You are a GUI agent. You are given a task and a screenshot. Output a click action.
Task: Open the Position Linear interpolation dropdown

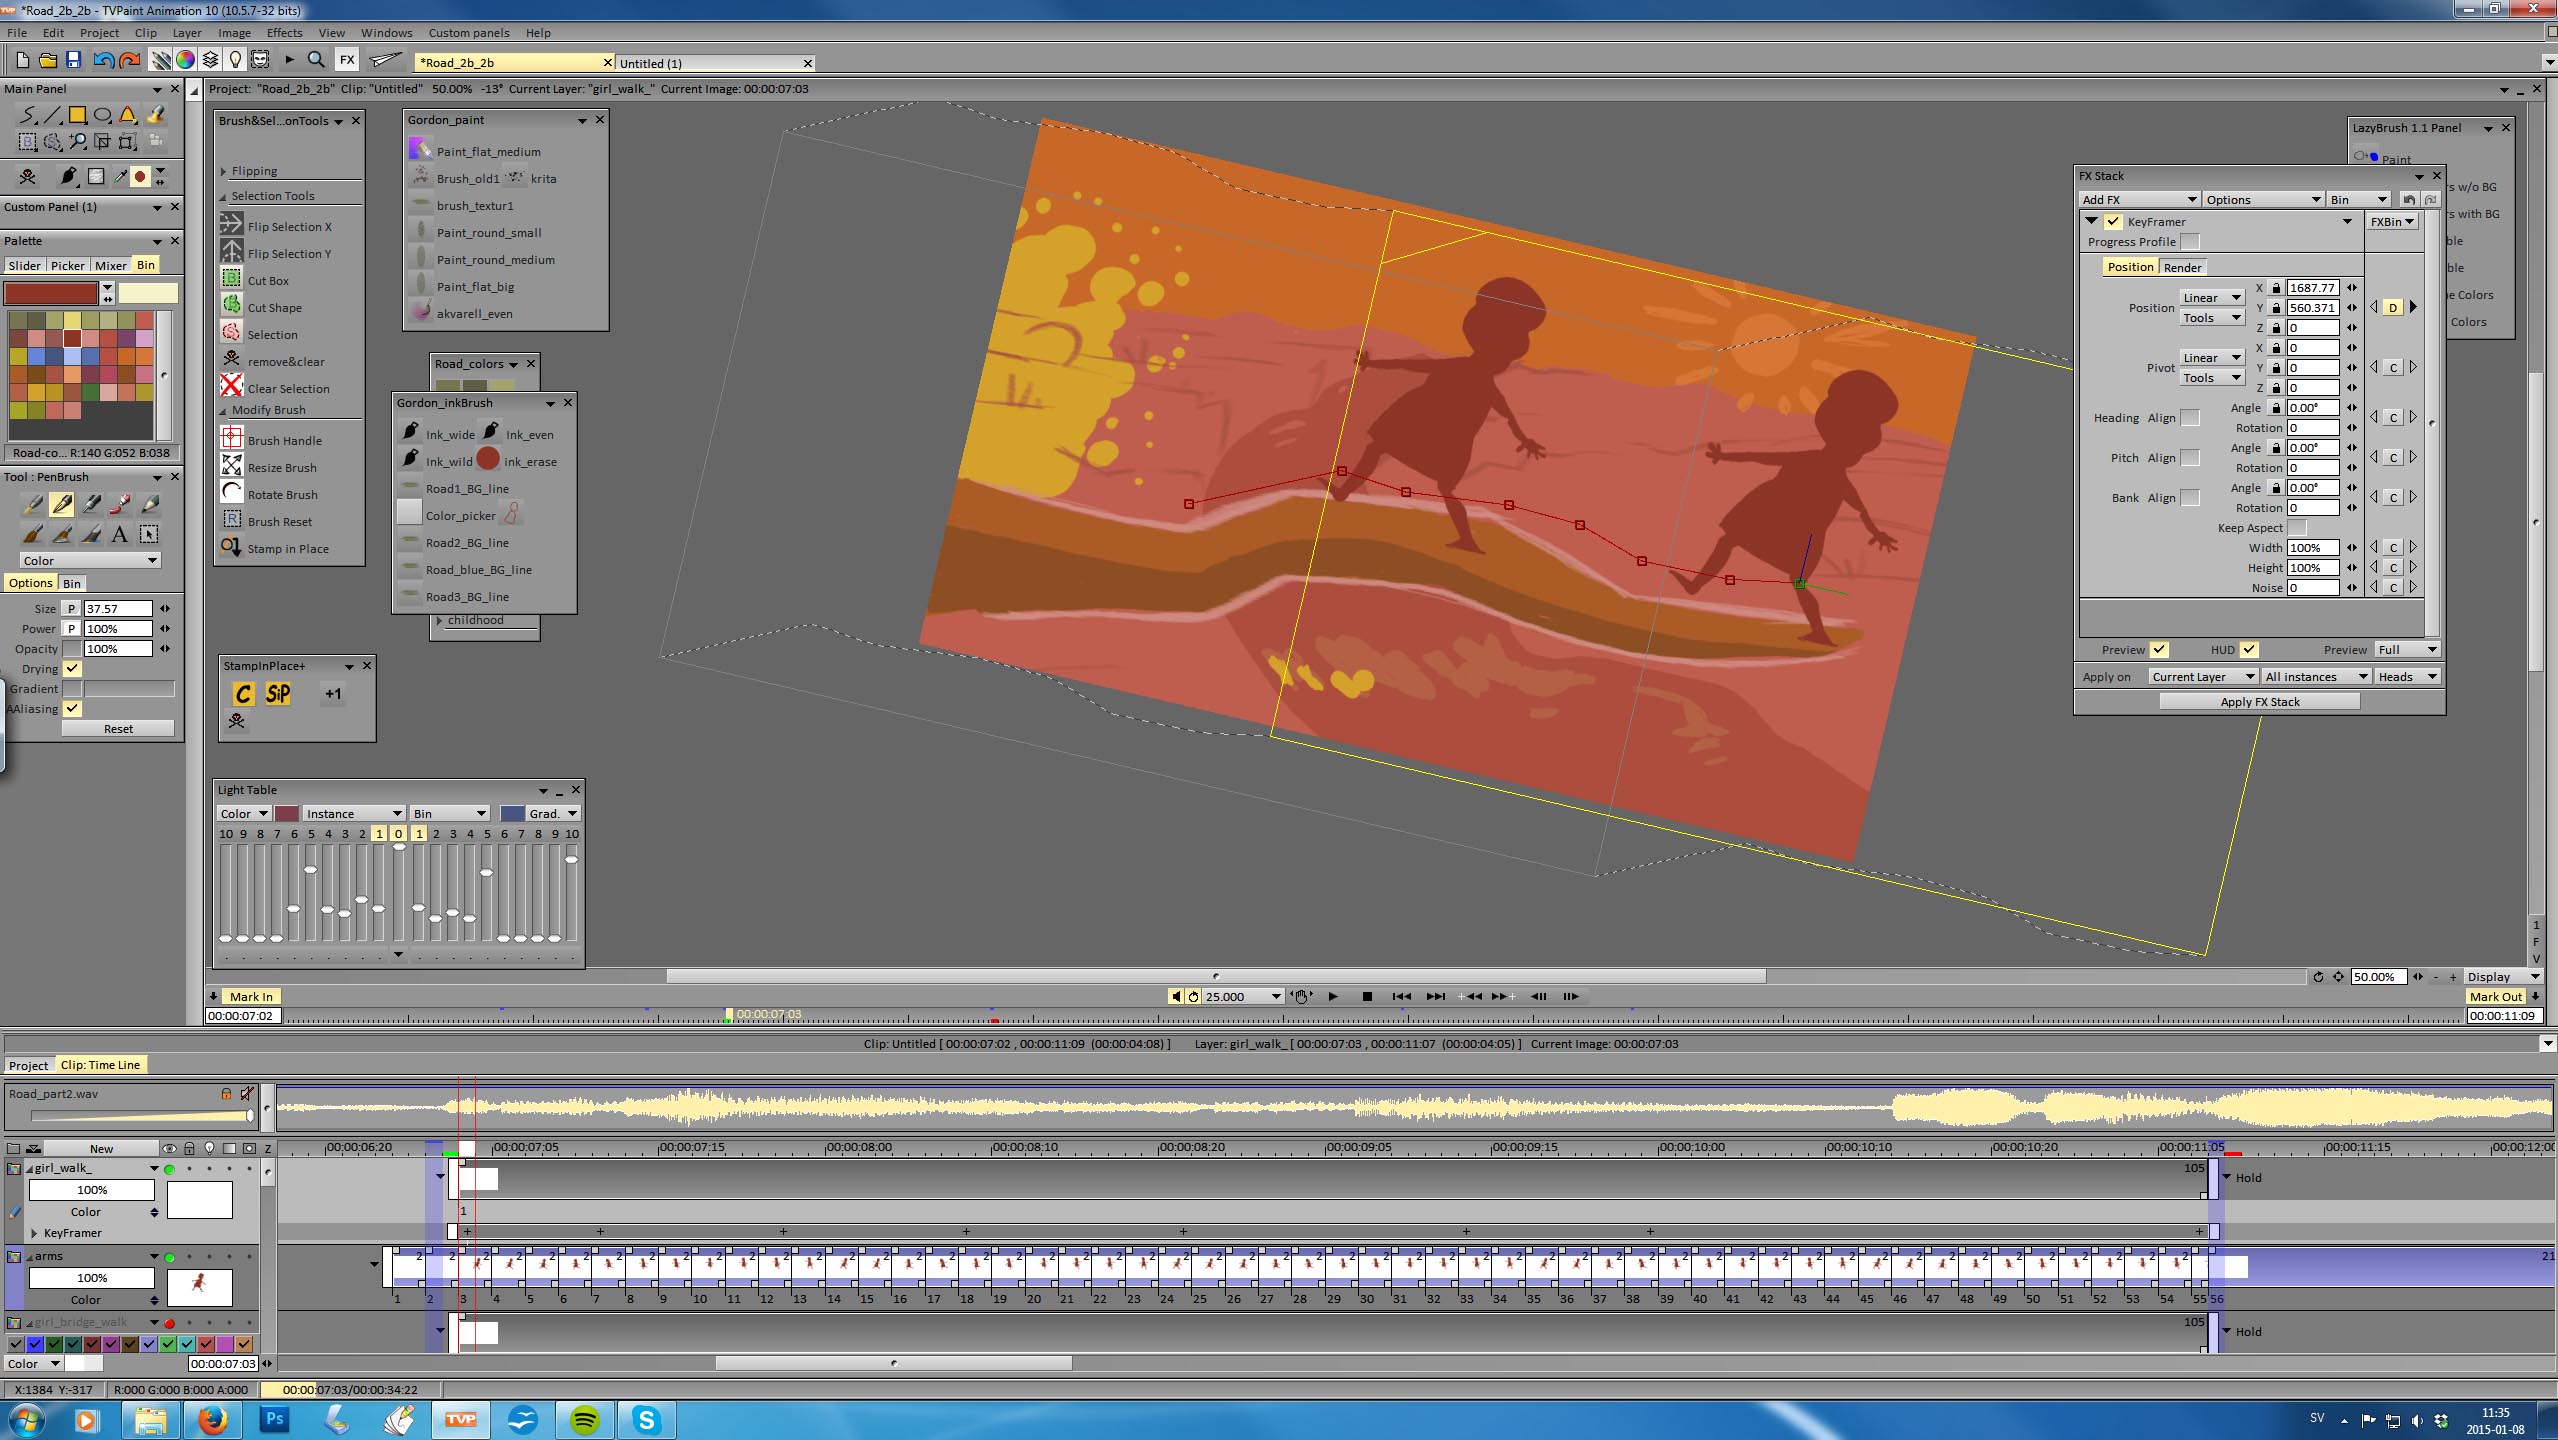tap(2212, 298)
